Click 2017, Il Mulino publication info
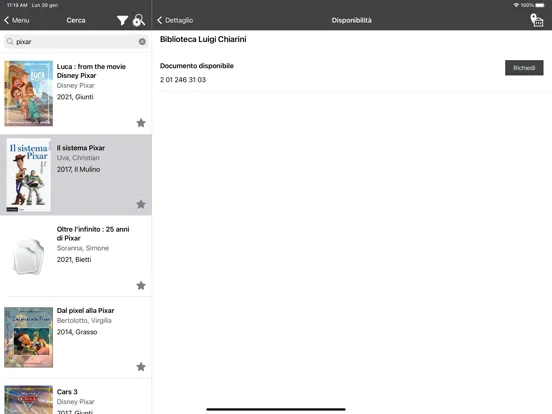 (79, 169)
